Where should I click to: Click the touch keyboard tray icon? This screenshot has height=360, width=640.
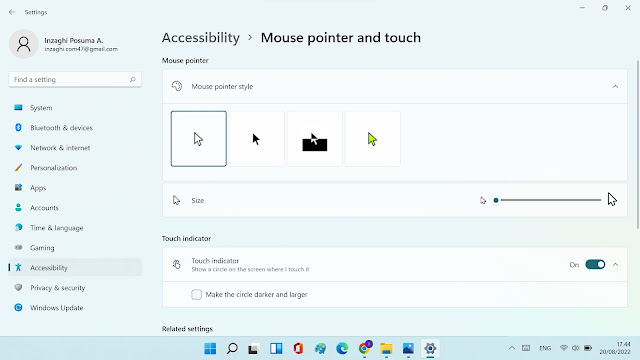[526, 348]
